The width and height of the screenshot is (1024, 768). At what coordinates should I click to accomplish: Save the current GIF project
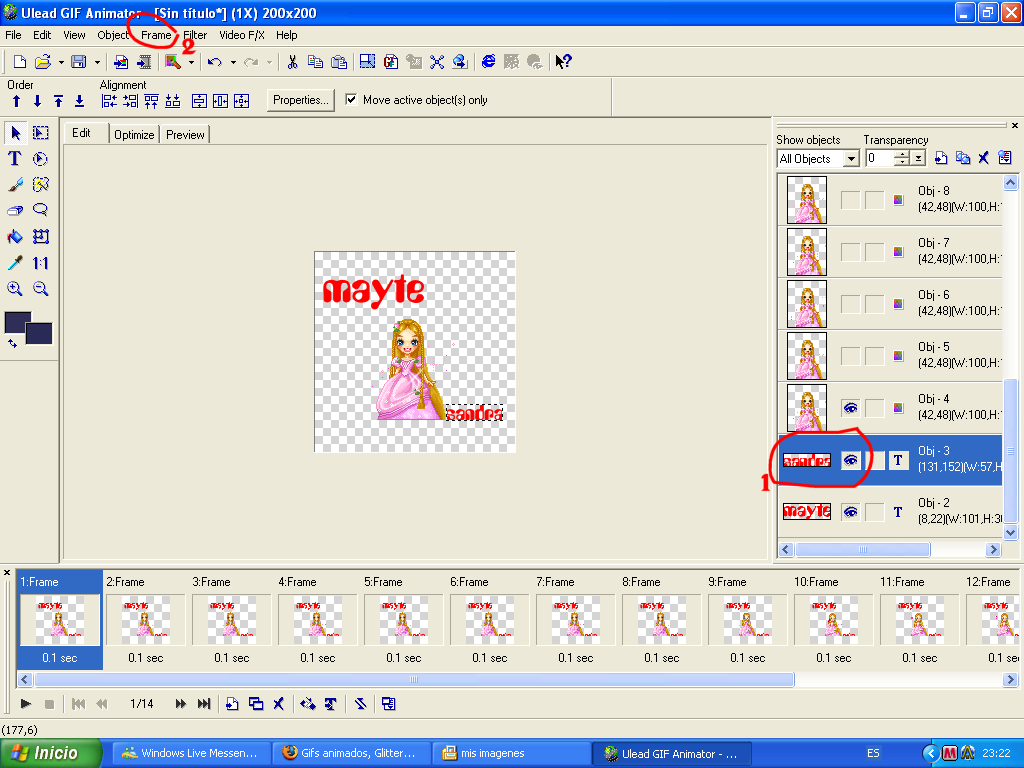[x=79, y=62]
